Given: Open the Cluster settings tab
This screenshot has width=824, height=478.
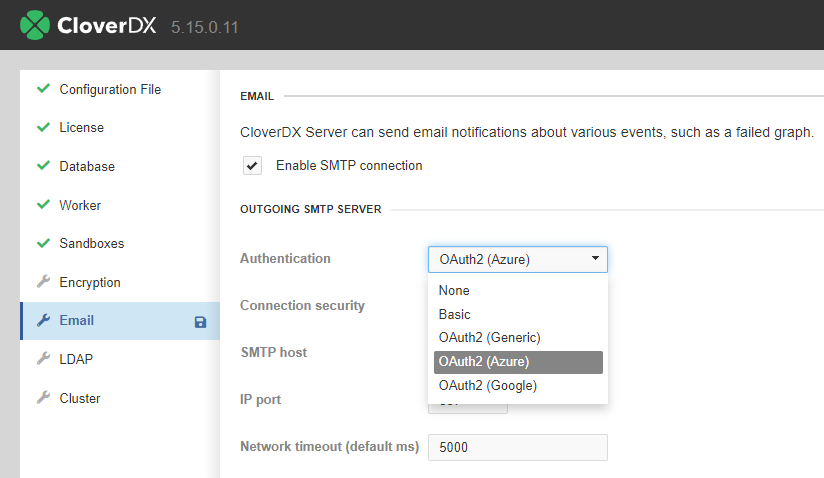Looking at the screenshot, I should click(80, 398).
